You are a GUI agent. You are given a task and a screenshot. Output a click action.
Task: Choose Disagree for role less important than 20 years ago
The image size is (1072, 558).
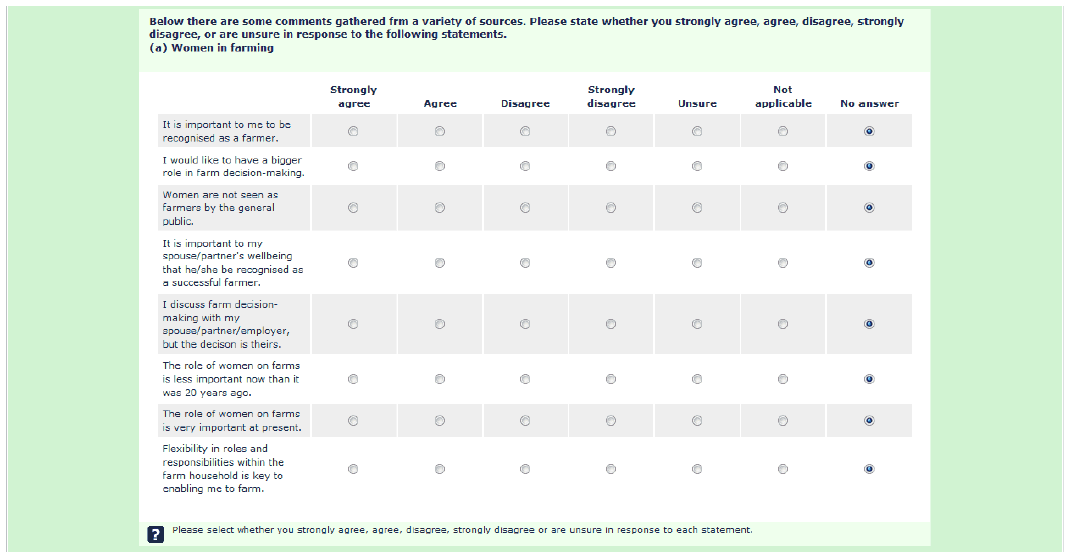pyautogui.click(x=525, y=379)
